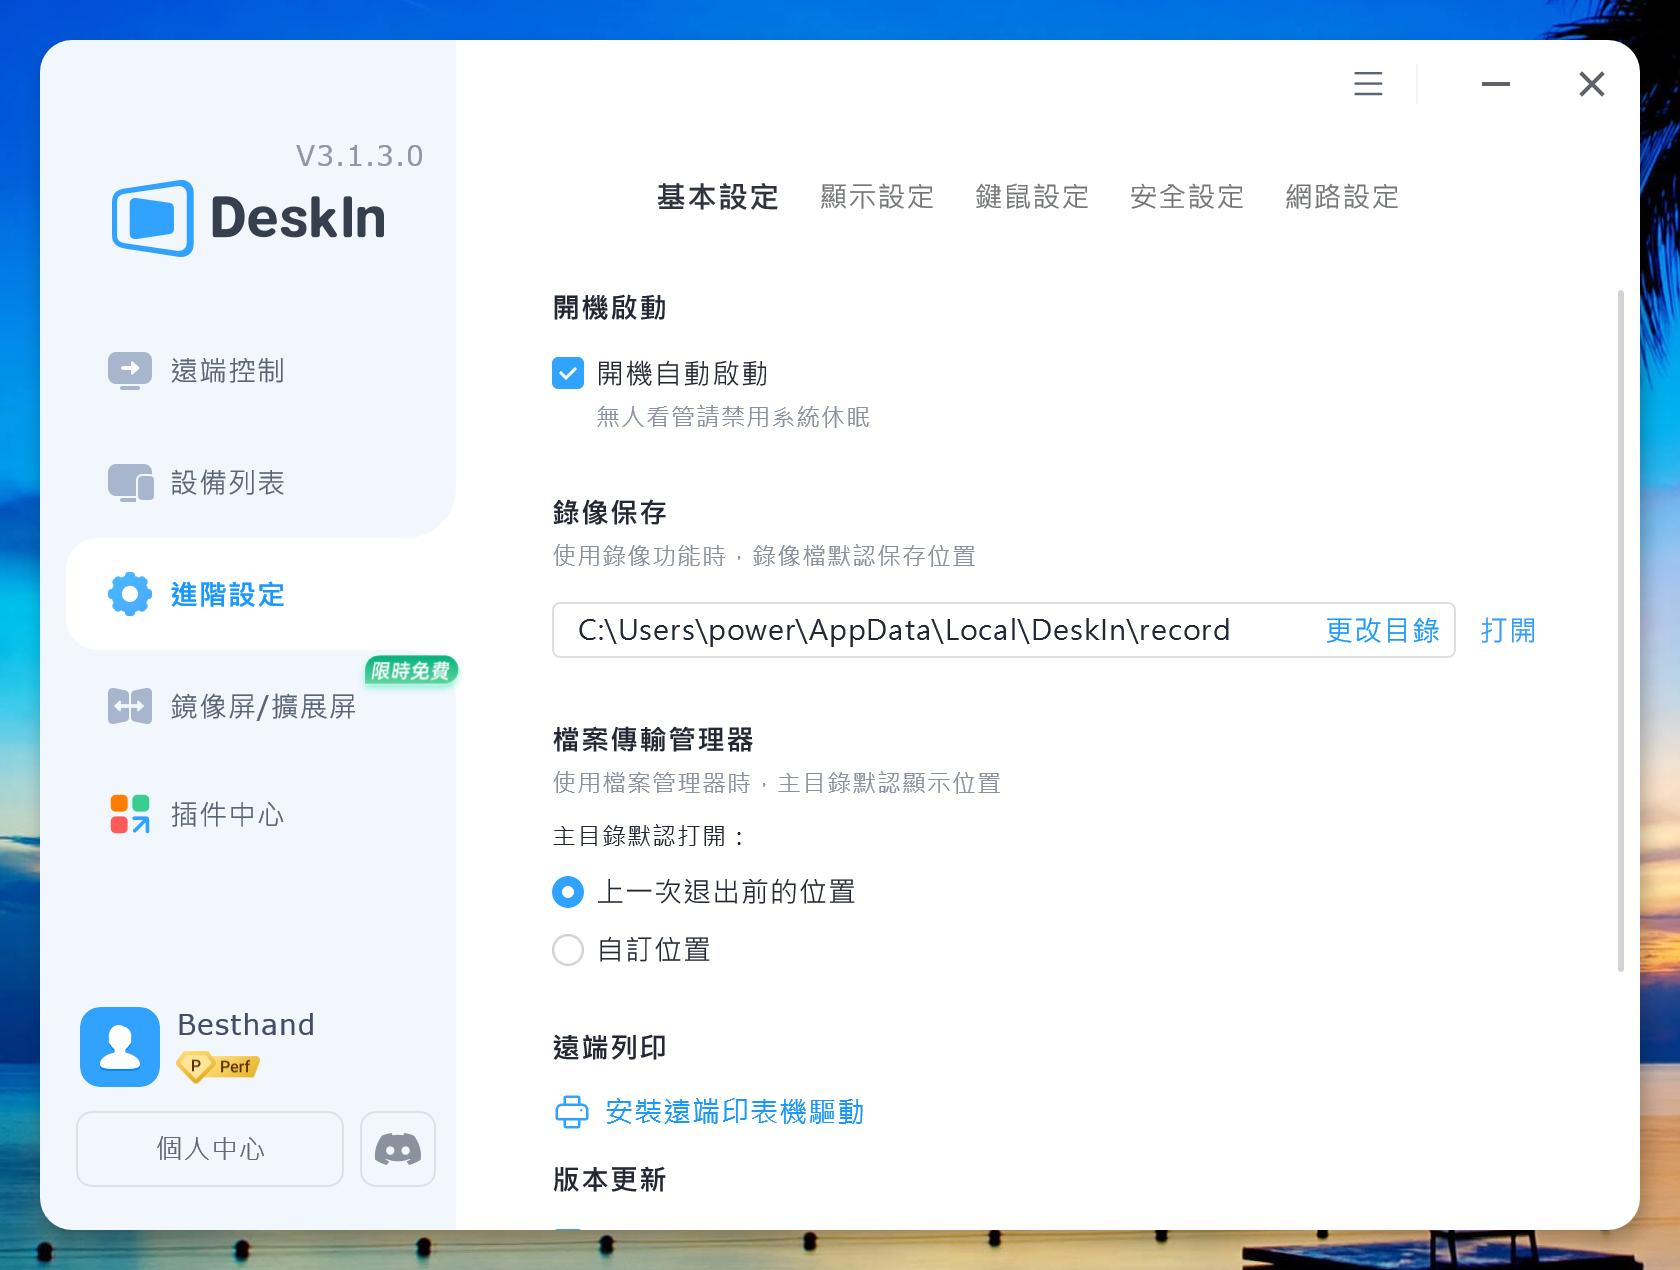Select 上一次退出前的位置 radio option
Screen dimensions: 1680x1270
tap(567, 892)
